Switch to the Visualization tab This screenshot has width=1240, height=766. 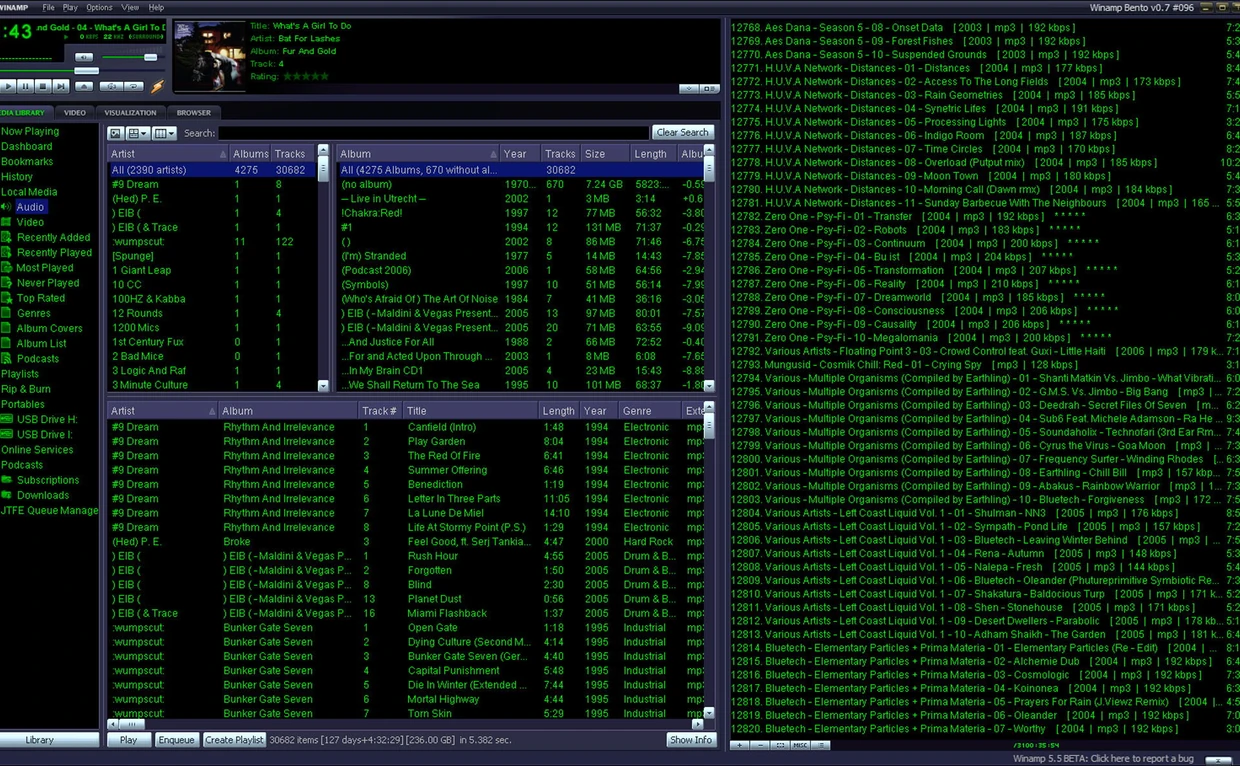click(130, 113)
